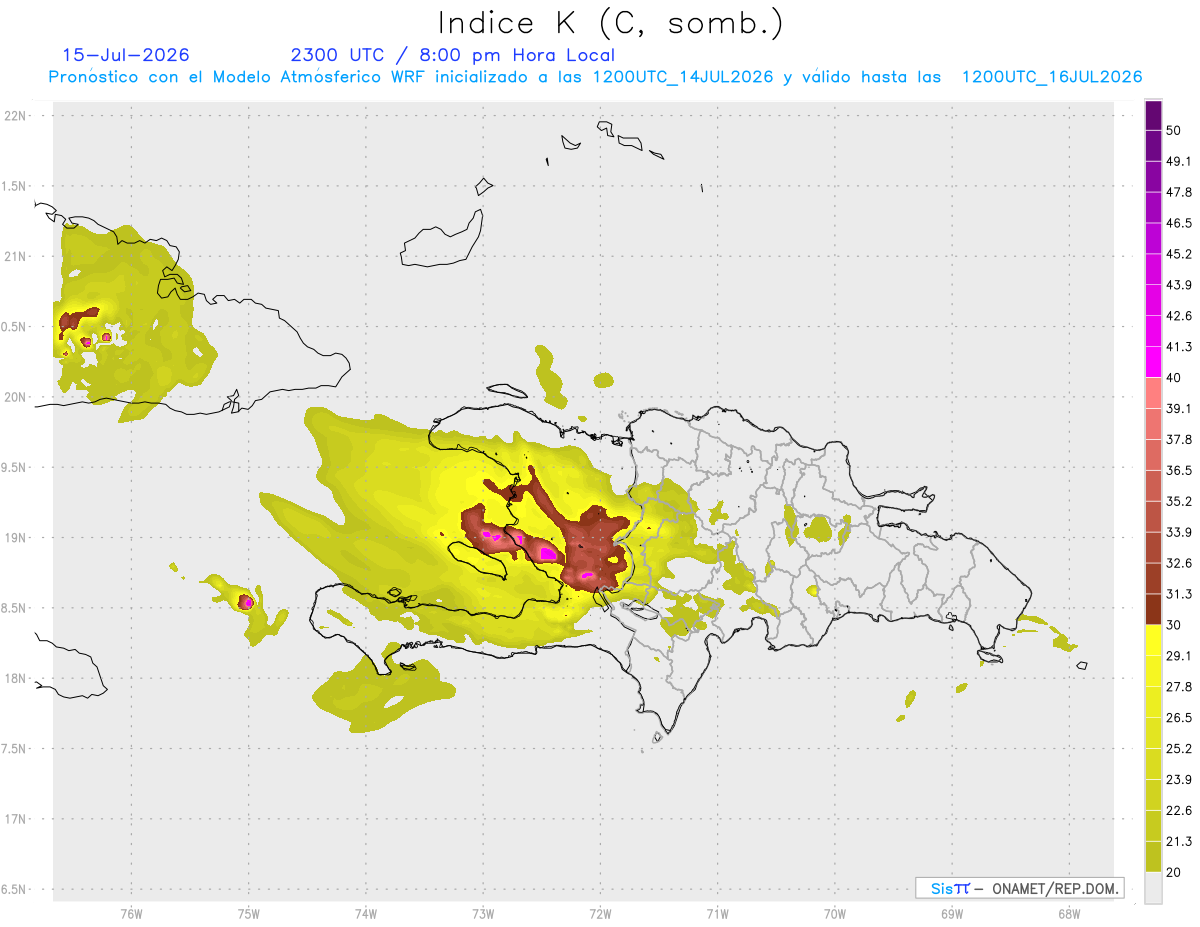Click latitude axis label '18N'

click(16, 679)
